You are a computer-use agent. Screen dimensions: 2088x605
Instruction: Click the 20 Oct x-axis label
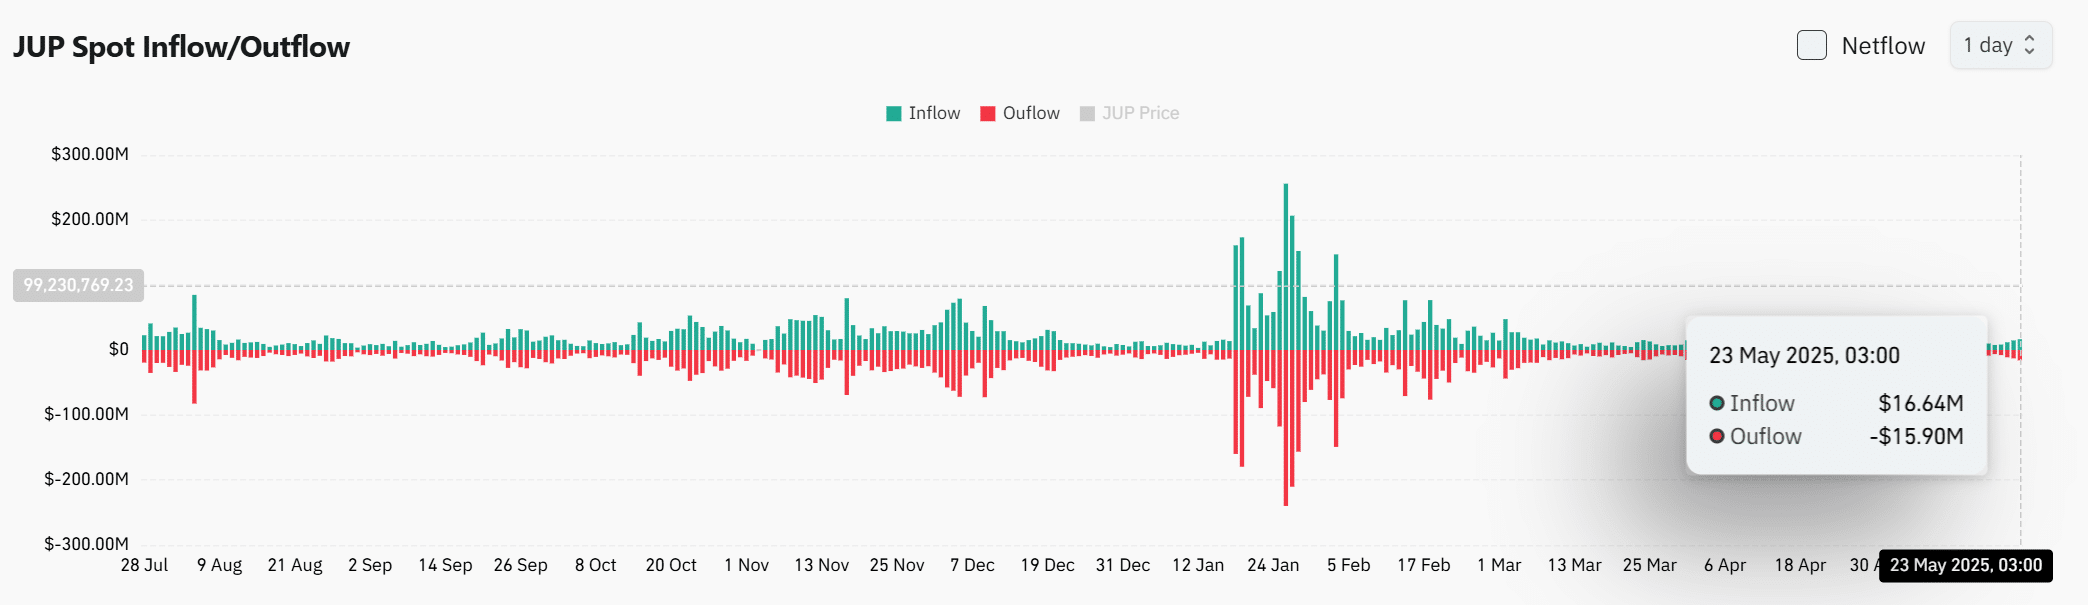pyautogui.click(x=671, y=565)
